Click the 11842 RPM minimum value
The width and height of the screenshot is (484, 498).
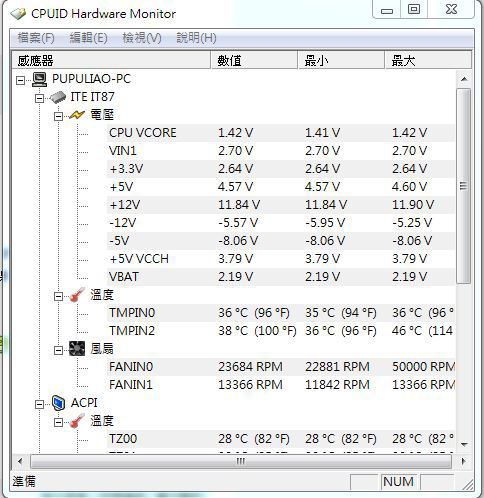tap(337, 385)
